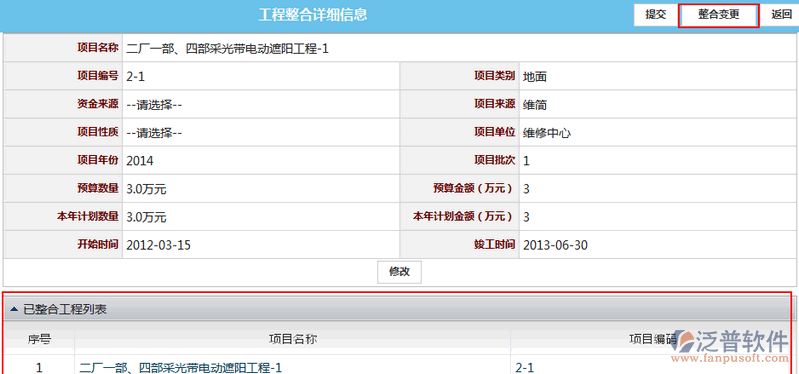Click the 竣工时间 date 2013-06-30
Image resolution: width=799 pixels, height=374 pixels.
click(555, 245)
